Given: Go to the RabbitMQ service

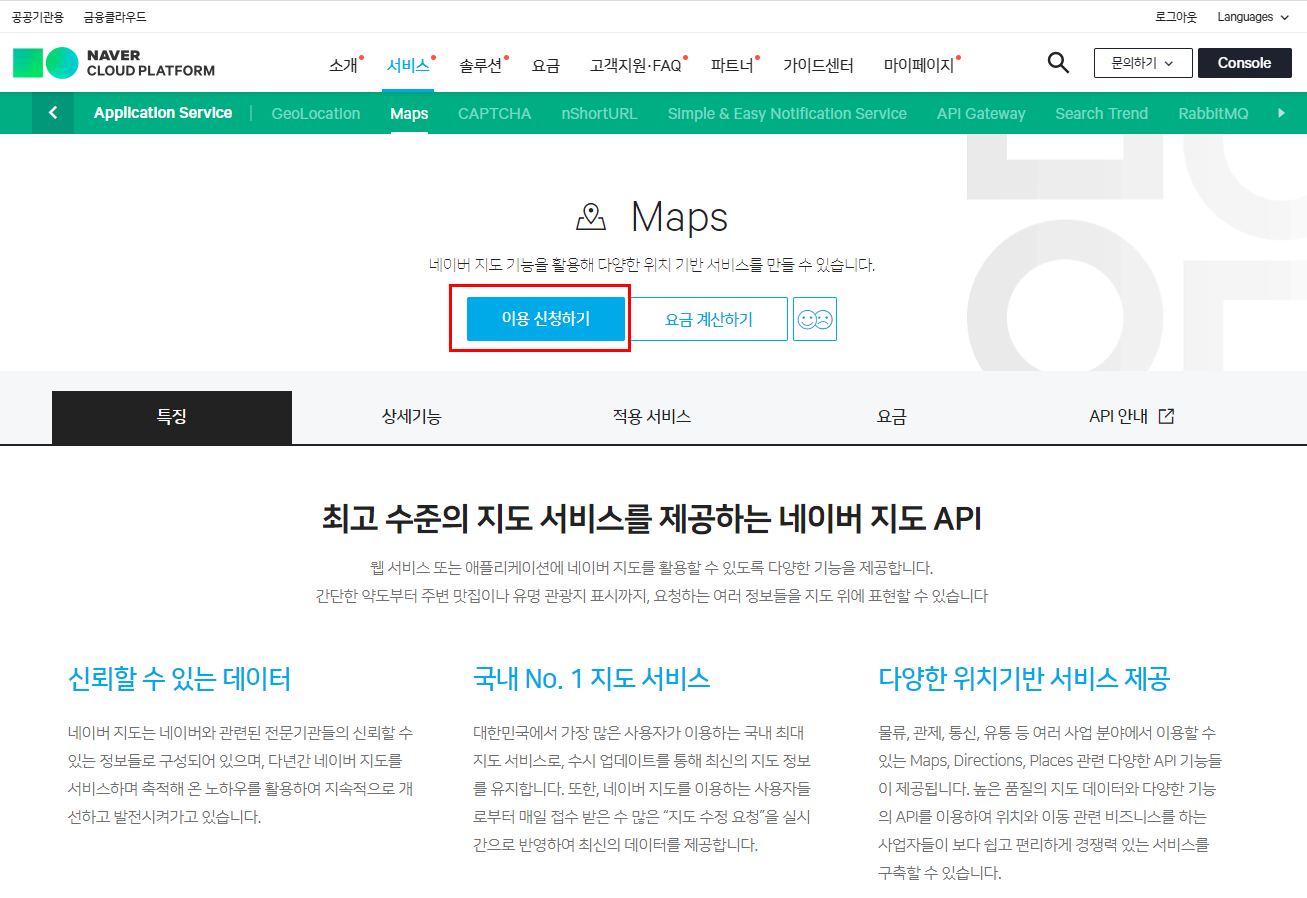Looking at the screenshot, I should point(1213,113).
